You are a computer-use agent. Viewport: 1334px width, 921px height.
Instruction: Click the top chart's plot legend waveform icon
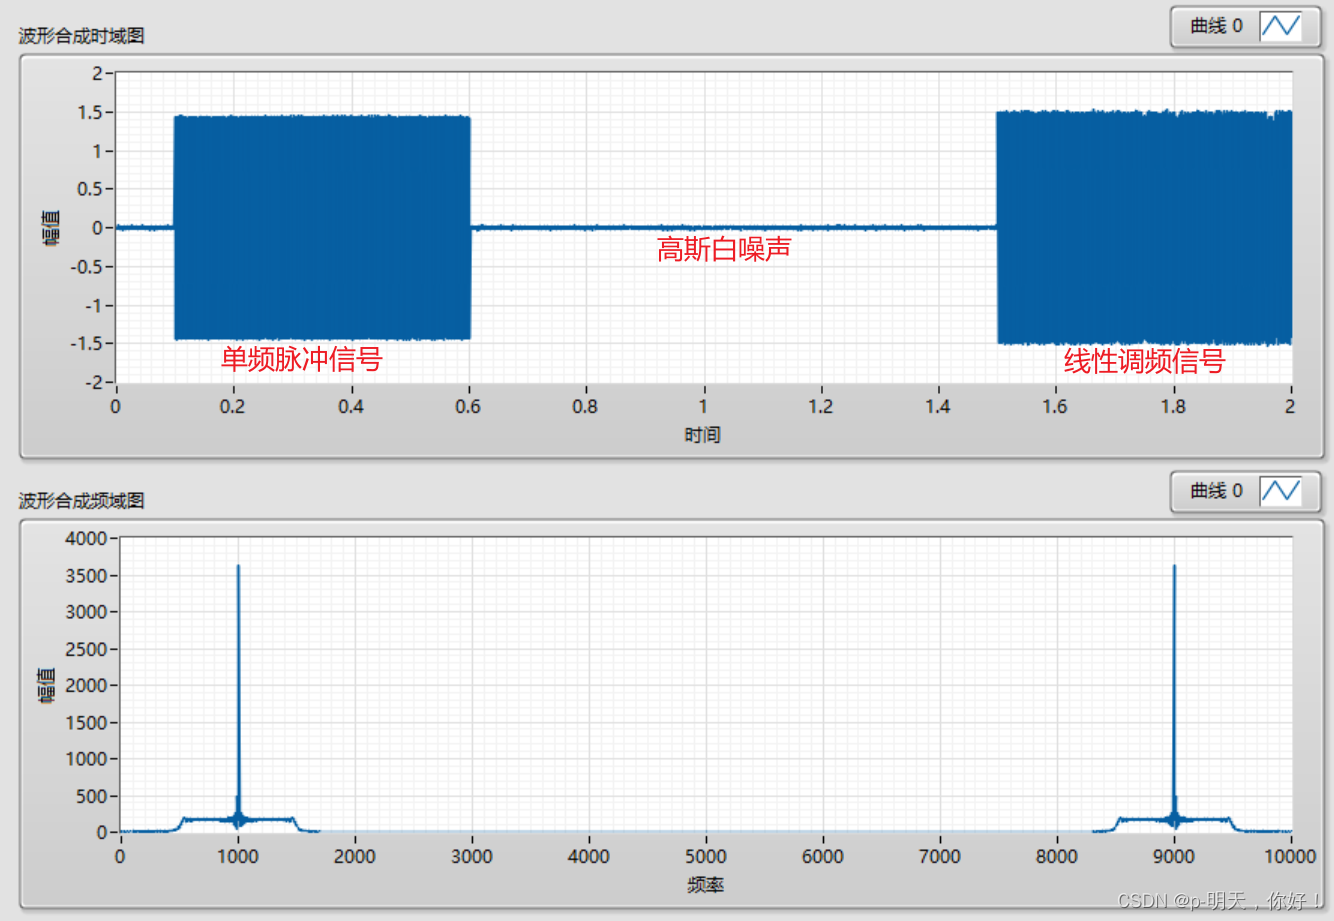pyautogui.click(x=1281, y=26)
